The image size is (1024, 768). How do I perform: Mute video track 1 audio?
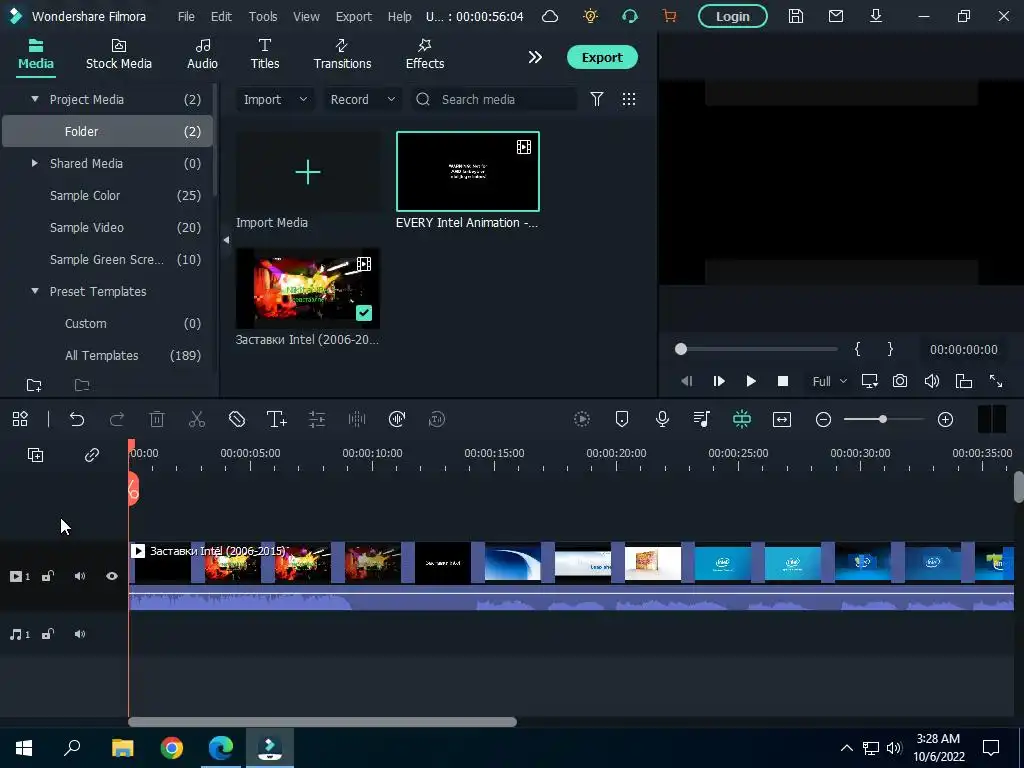[80, 576]
